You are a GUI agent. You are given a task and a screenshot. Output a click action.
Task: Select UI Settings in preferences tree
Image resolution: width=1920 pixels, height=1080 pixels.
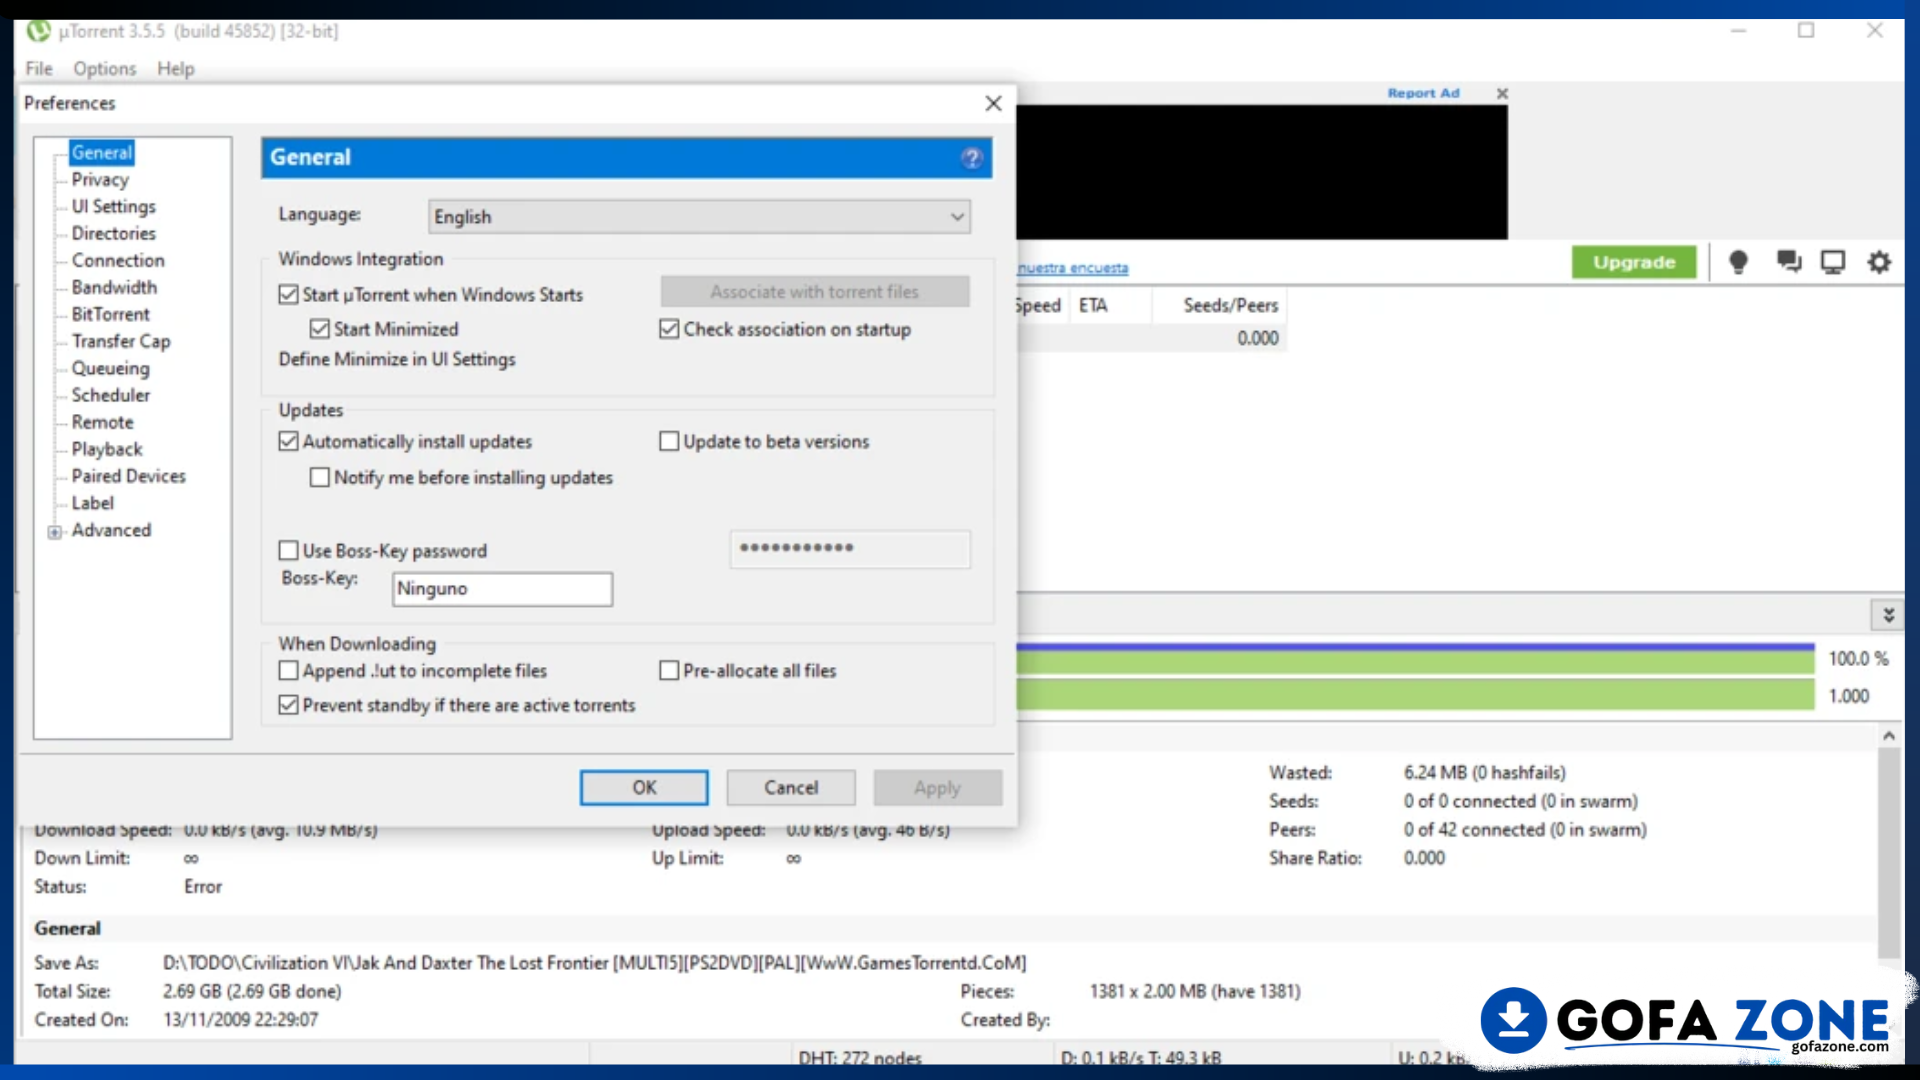pyautogui.click(x=113, y=206)
